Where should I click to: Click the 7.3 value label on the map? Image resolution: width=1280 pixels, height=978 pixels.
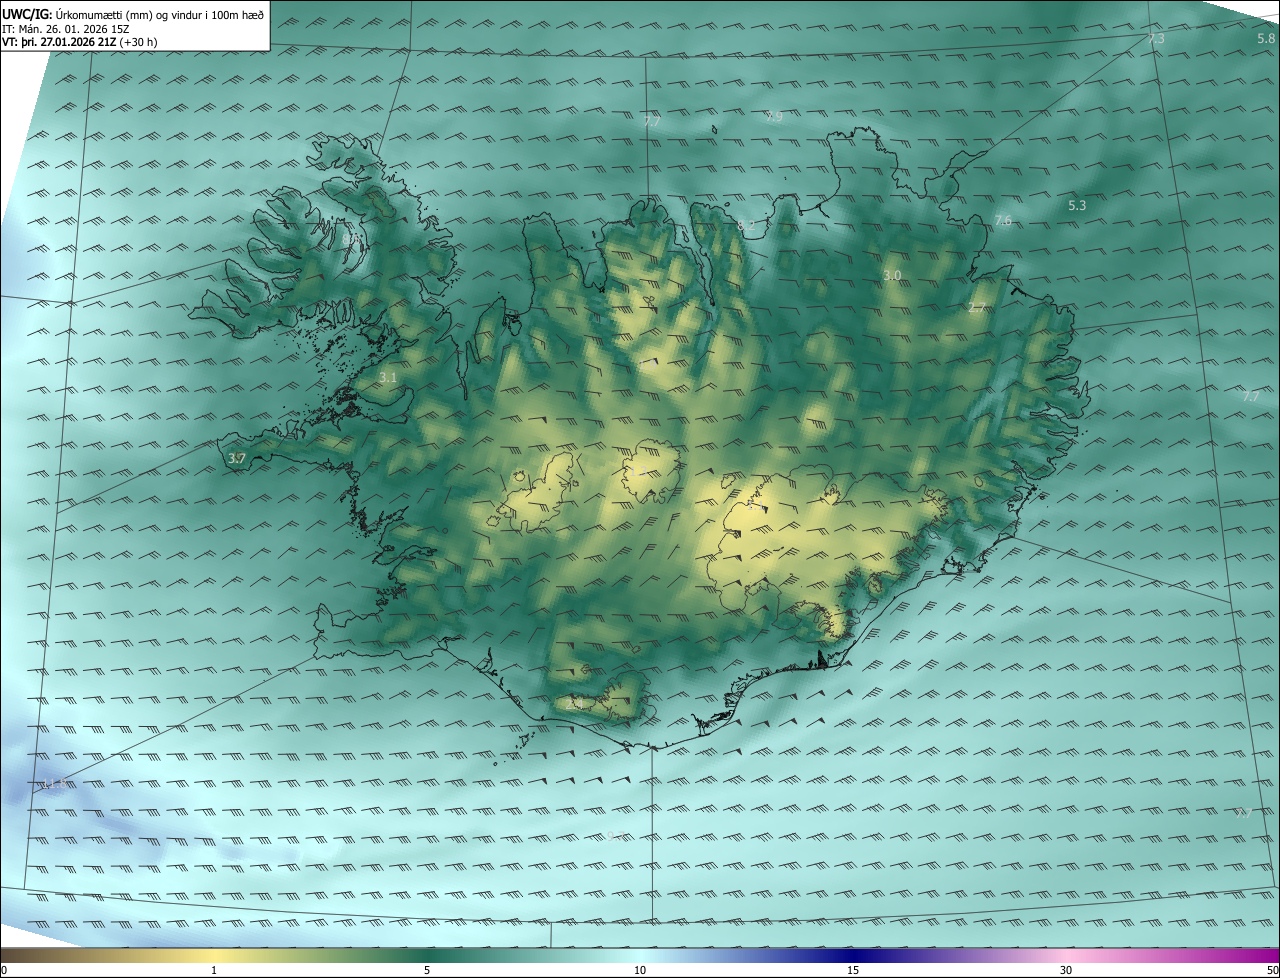click(x=1156, y=39)
